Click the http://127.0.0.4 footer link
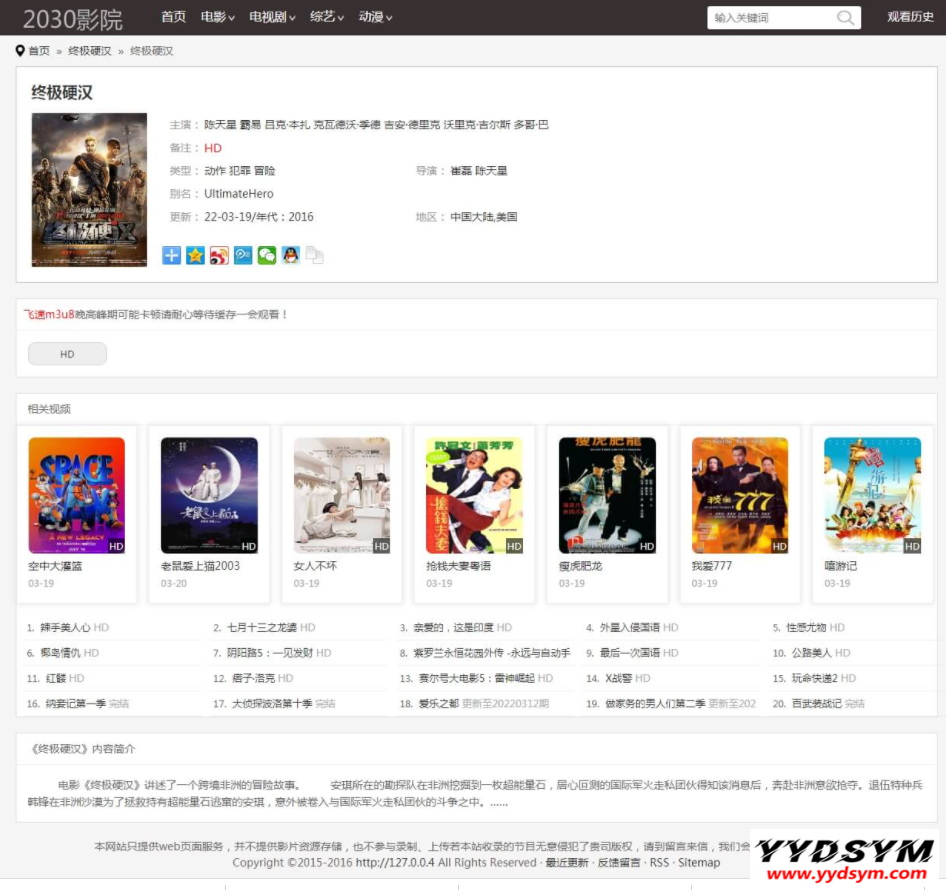946x890 pixels. pyautogui.click(x=395, y=863)
